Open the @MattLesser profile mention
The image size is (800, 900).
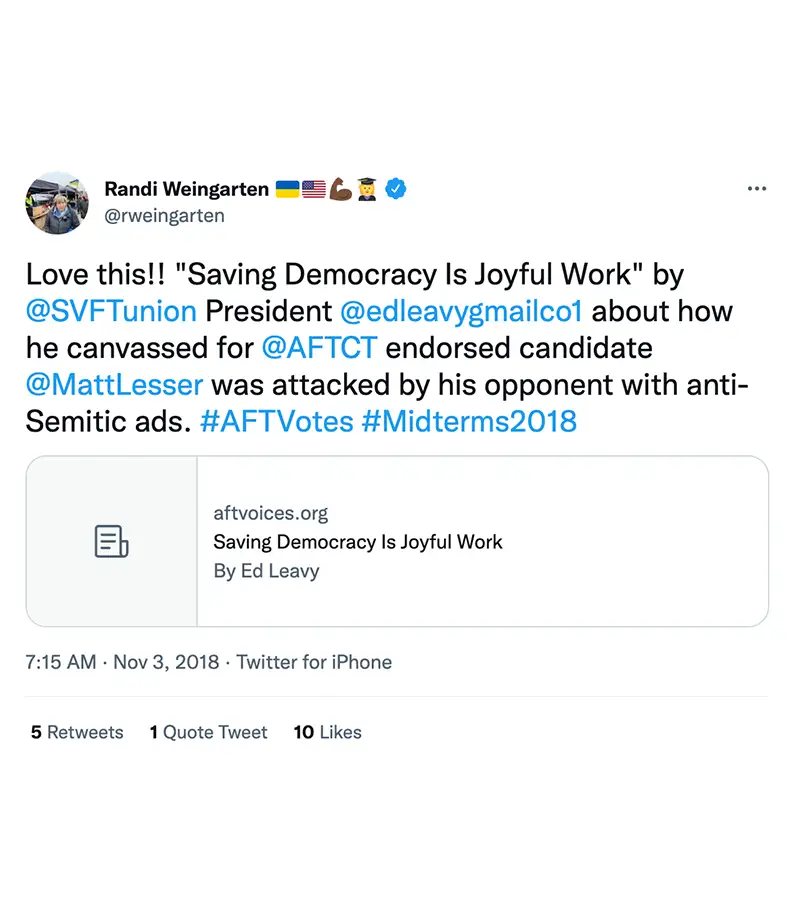point(114,384)
